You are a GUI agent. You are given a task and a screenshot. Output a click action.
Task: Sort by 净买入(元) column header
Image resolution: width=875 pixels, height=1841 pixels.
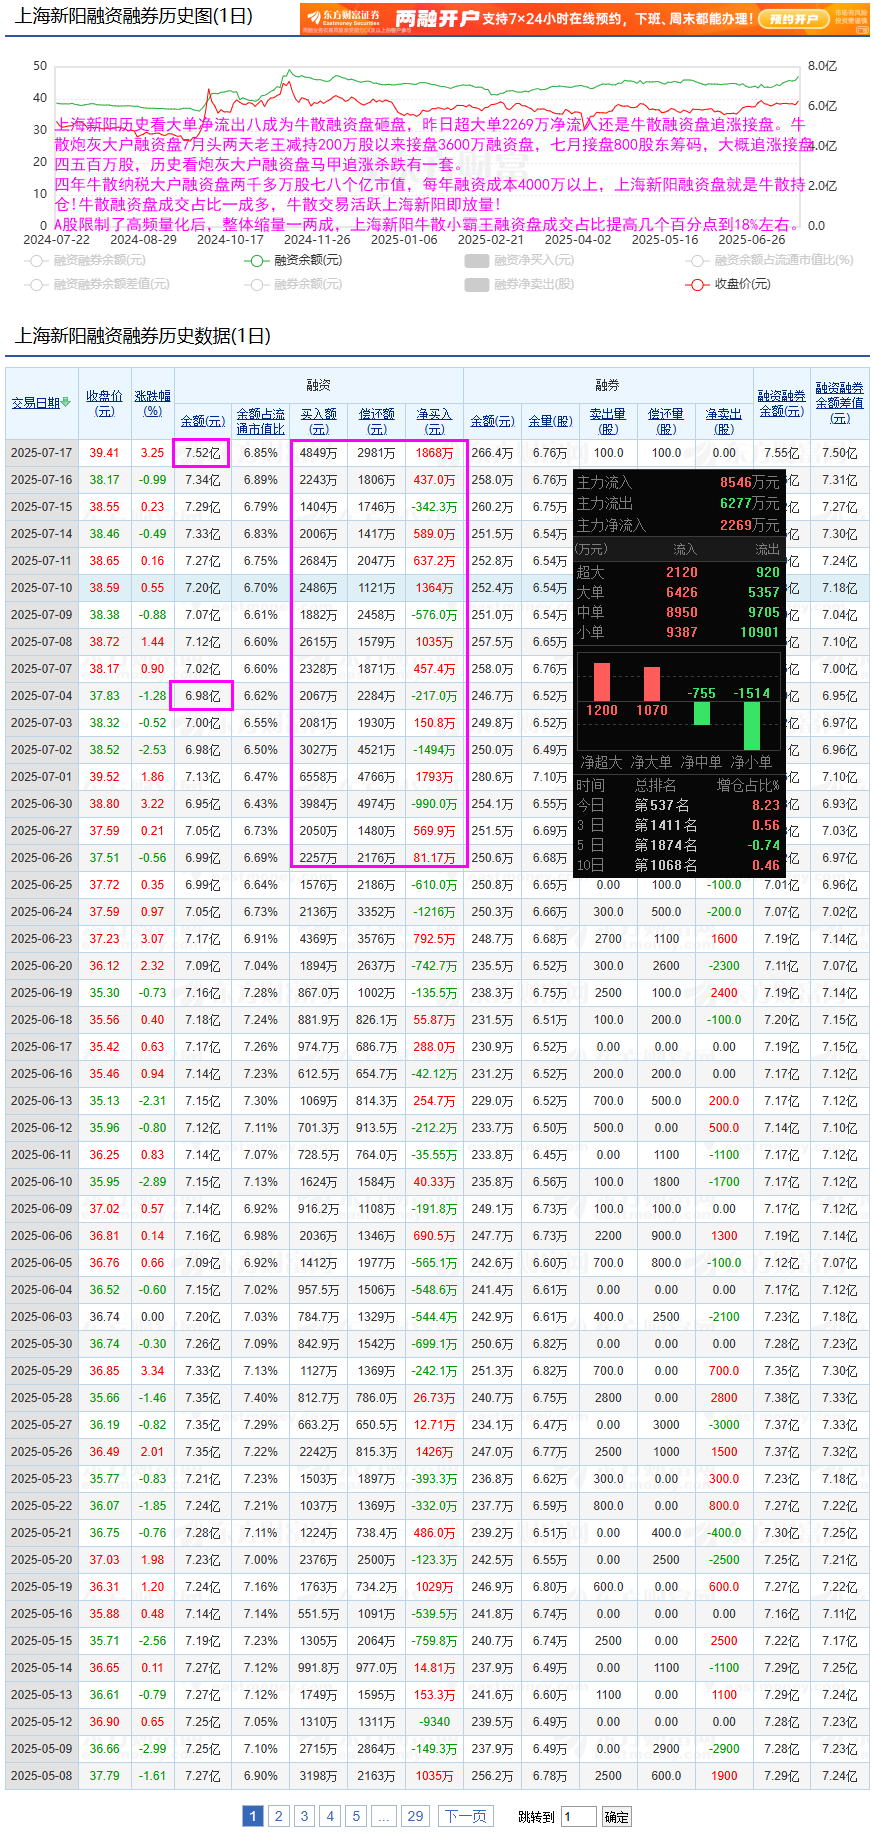(x=434, y=421)
